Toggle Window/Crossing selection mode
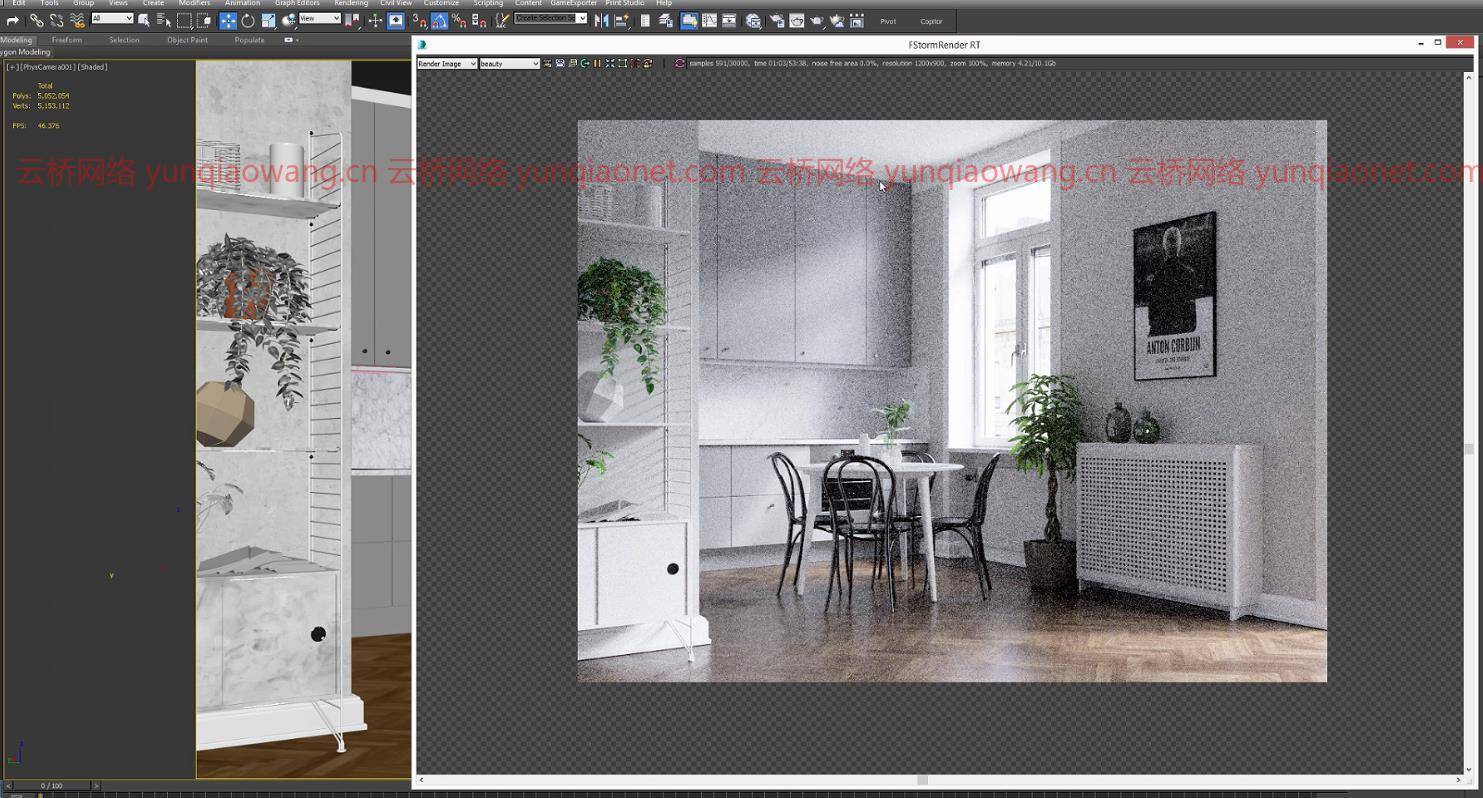 pyautogui.click(x=203, y=20)
